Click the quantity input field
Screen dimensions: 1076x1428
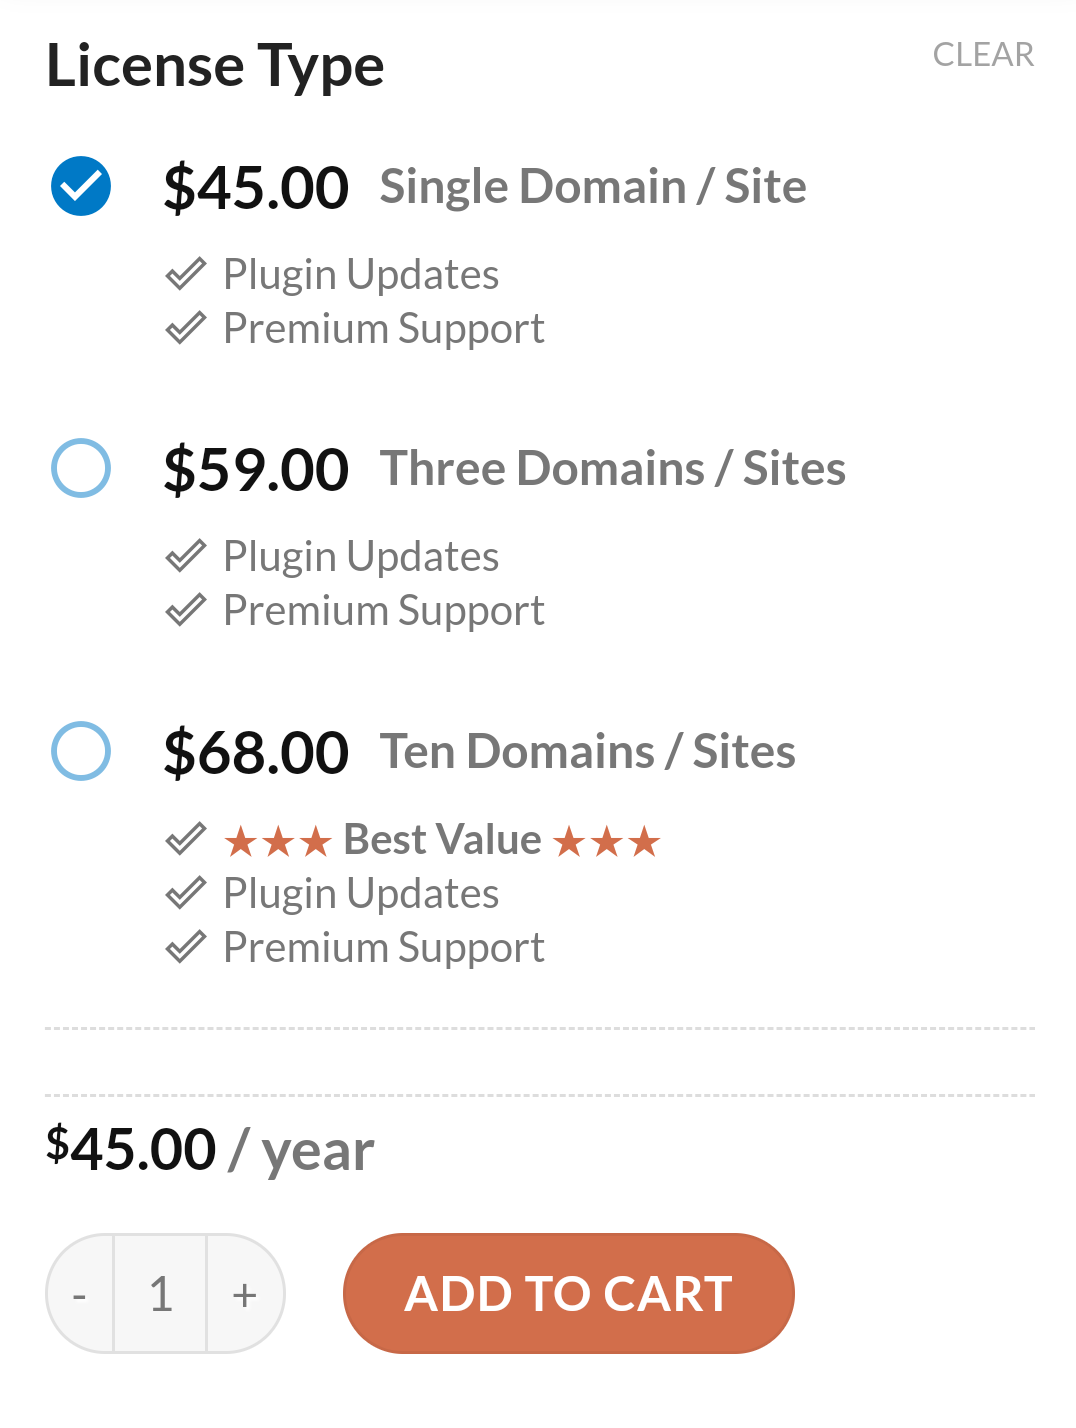pos(161,1294)
